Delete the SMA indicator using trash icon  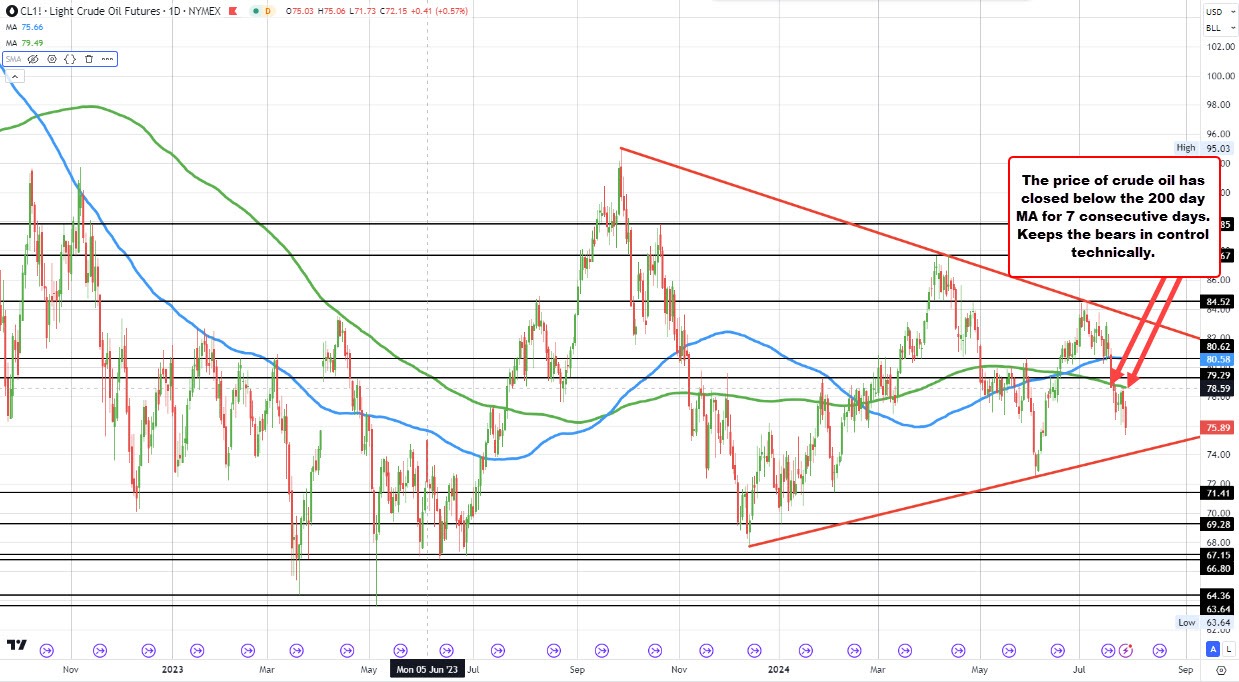click(x=87, y=59)
